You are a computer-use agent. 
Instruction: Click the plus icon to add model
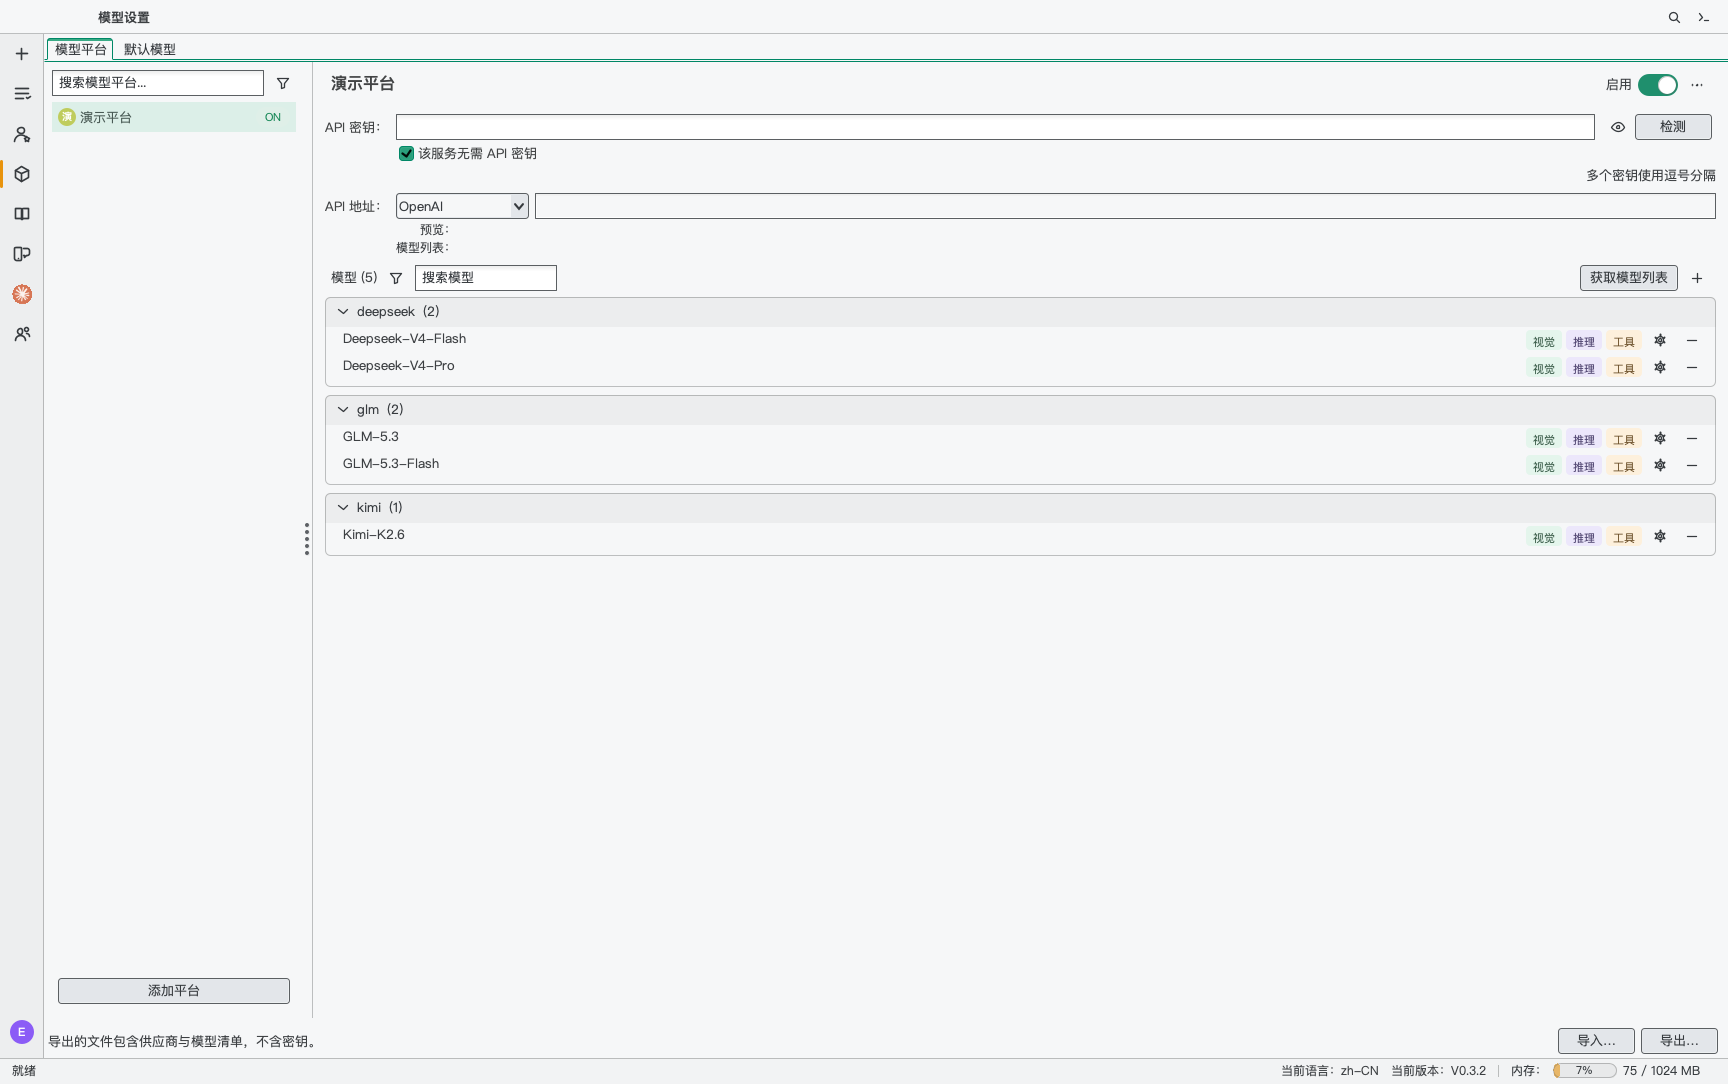tap(1697, 278)
